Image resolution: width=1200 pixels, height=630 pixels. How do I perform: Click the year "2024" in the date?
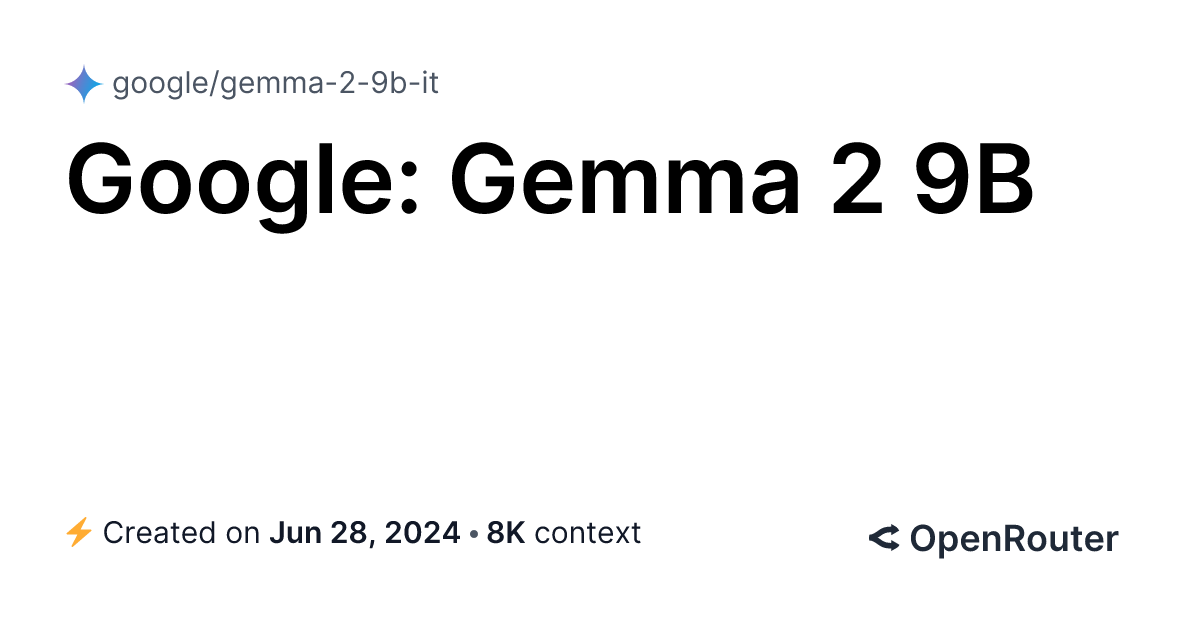pyautogui.click(x=426, y=533)
